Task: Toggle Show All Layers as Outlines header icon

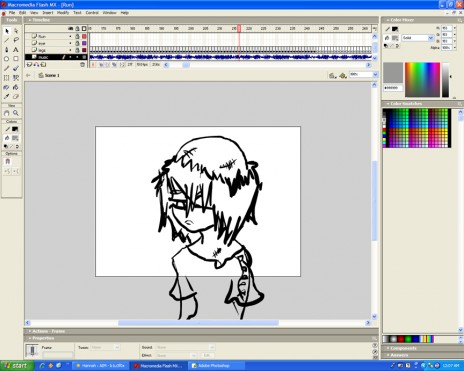Action: pos(84,29)
